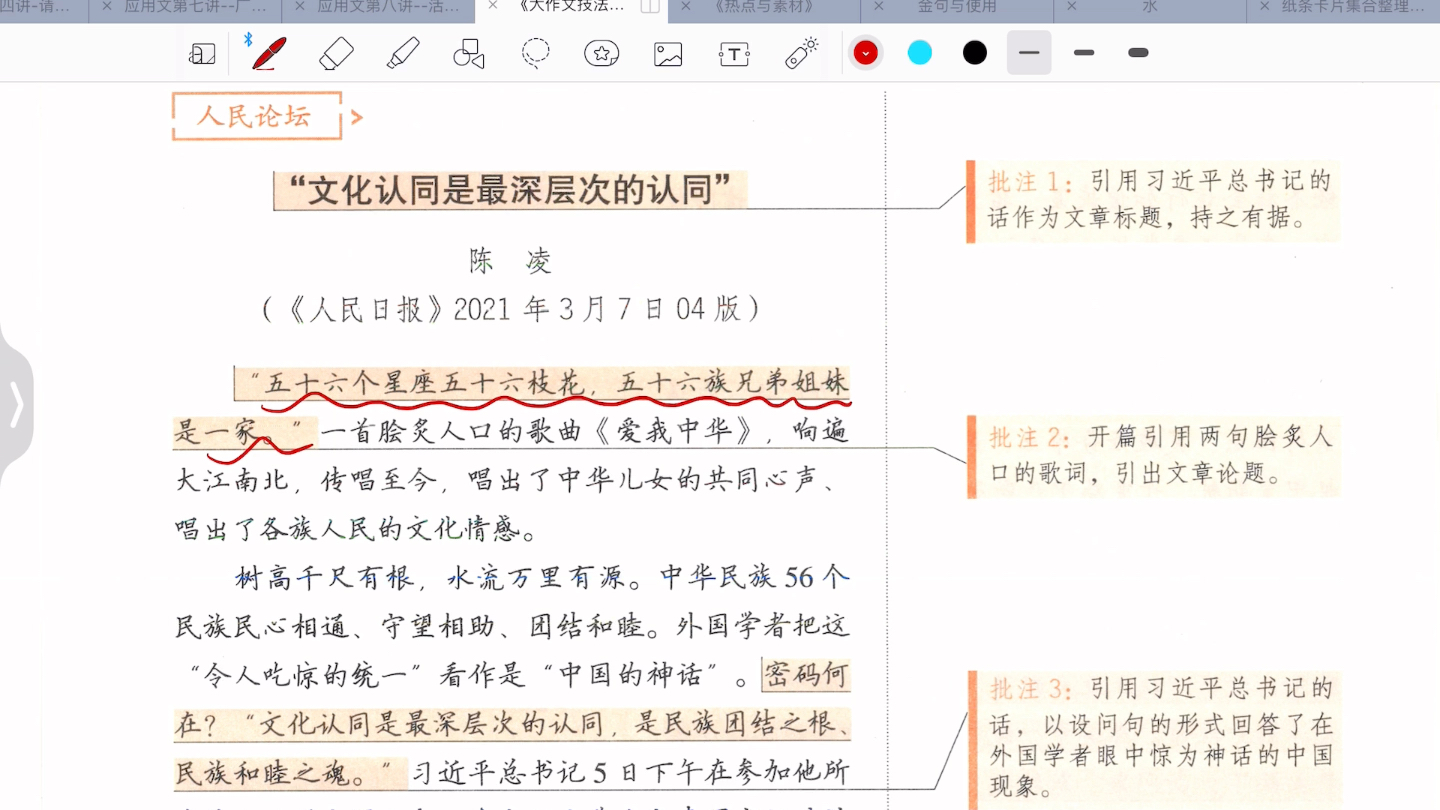Image resolution: width=1440 pixels, height=810 pixels.
Task: Switch to 纸条卡片集合整理 tab
Action: (x=1355, y=7)
